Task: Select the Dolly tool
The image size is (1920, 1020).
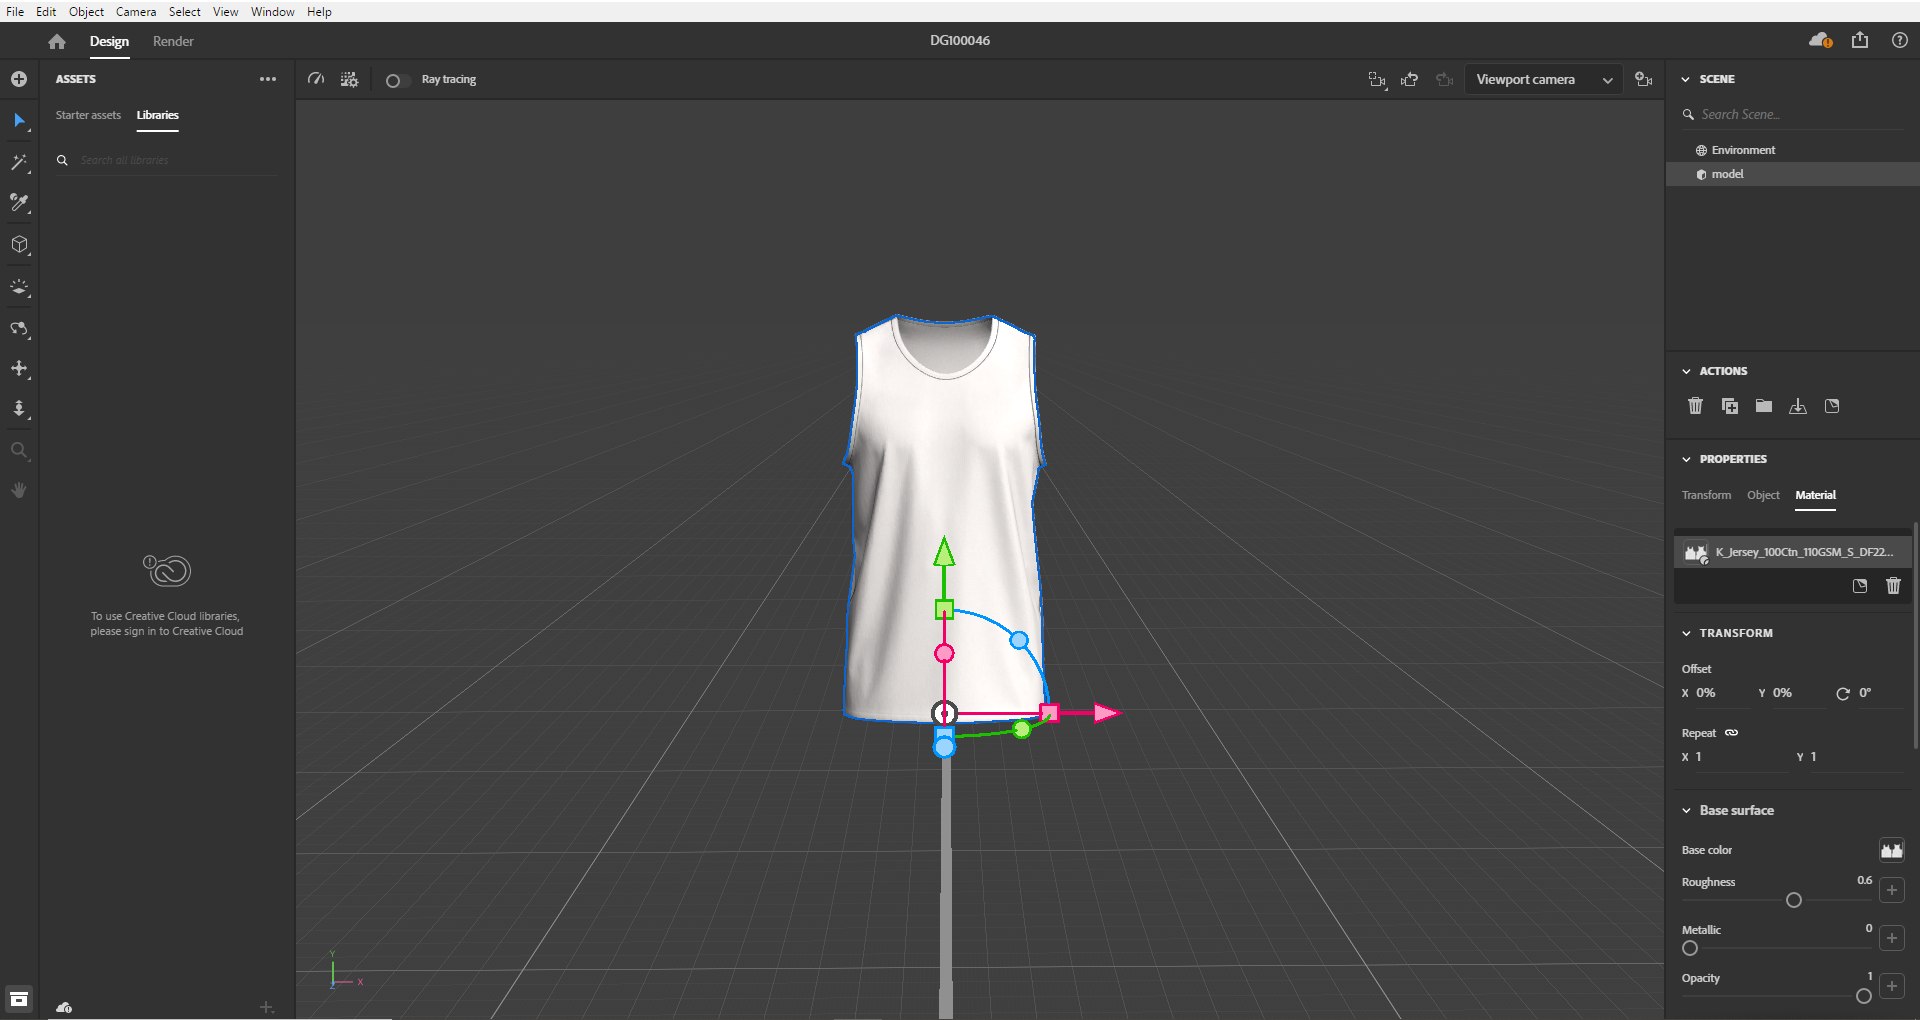Action: pos(19,409)
